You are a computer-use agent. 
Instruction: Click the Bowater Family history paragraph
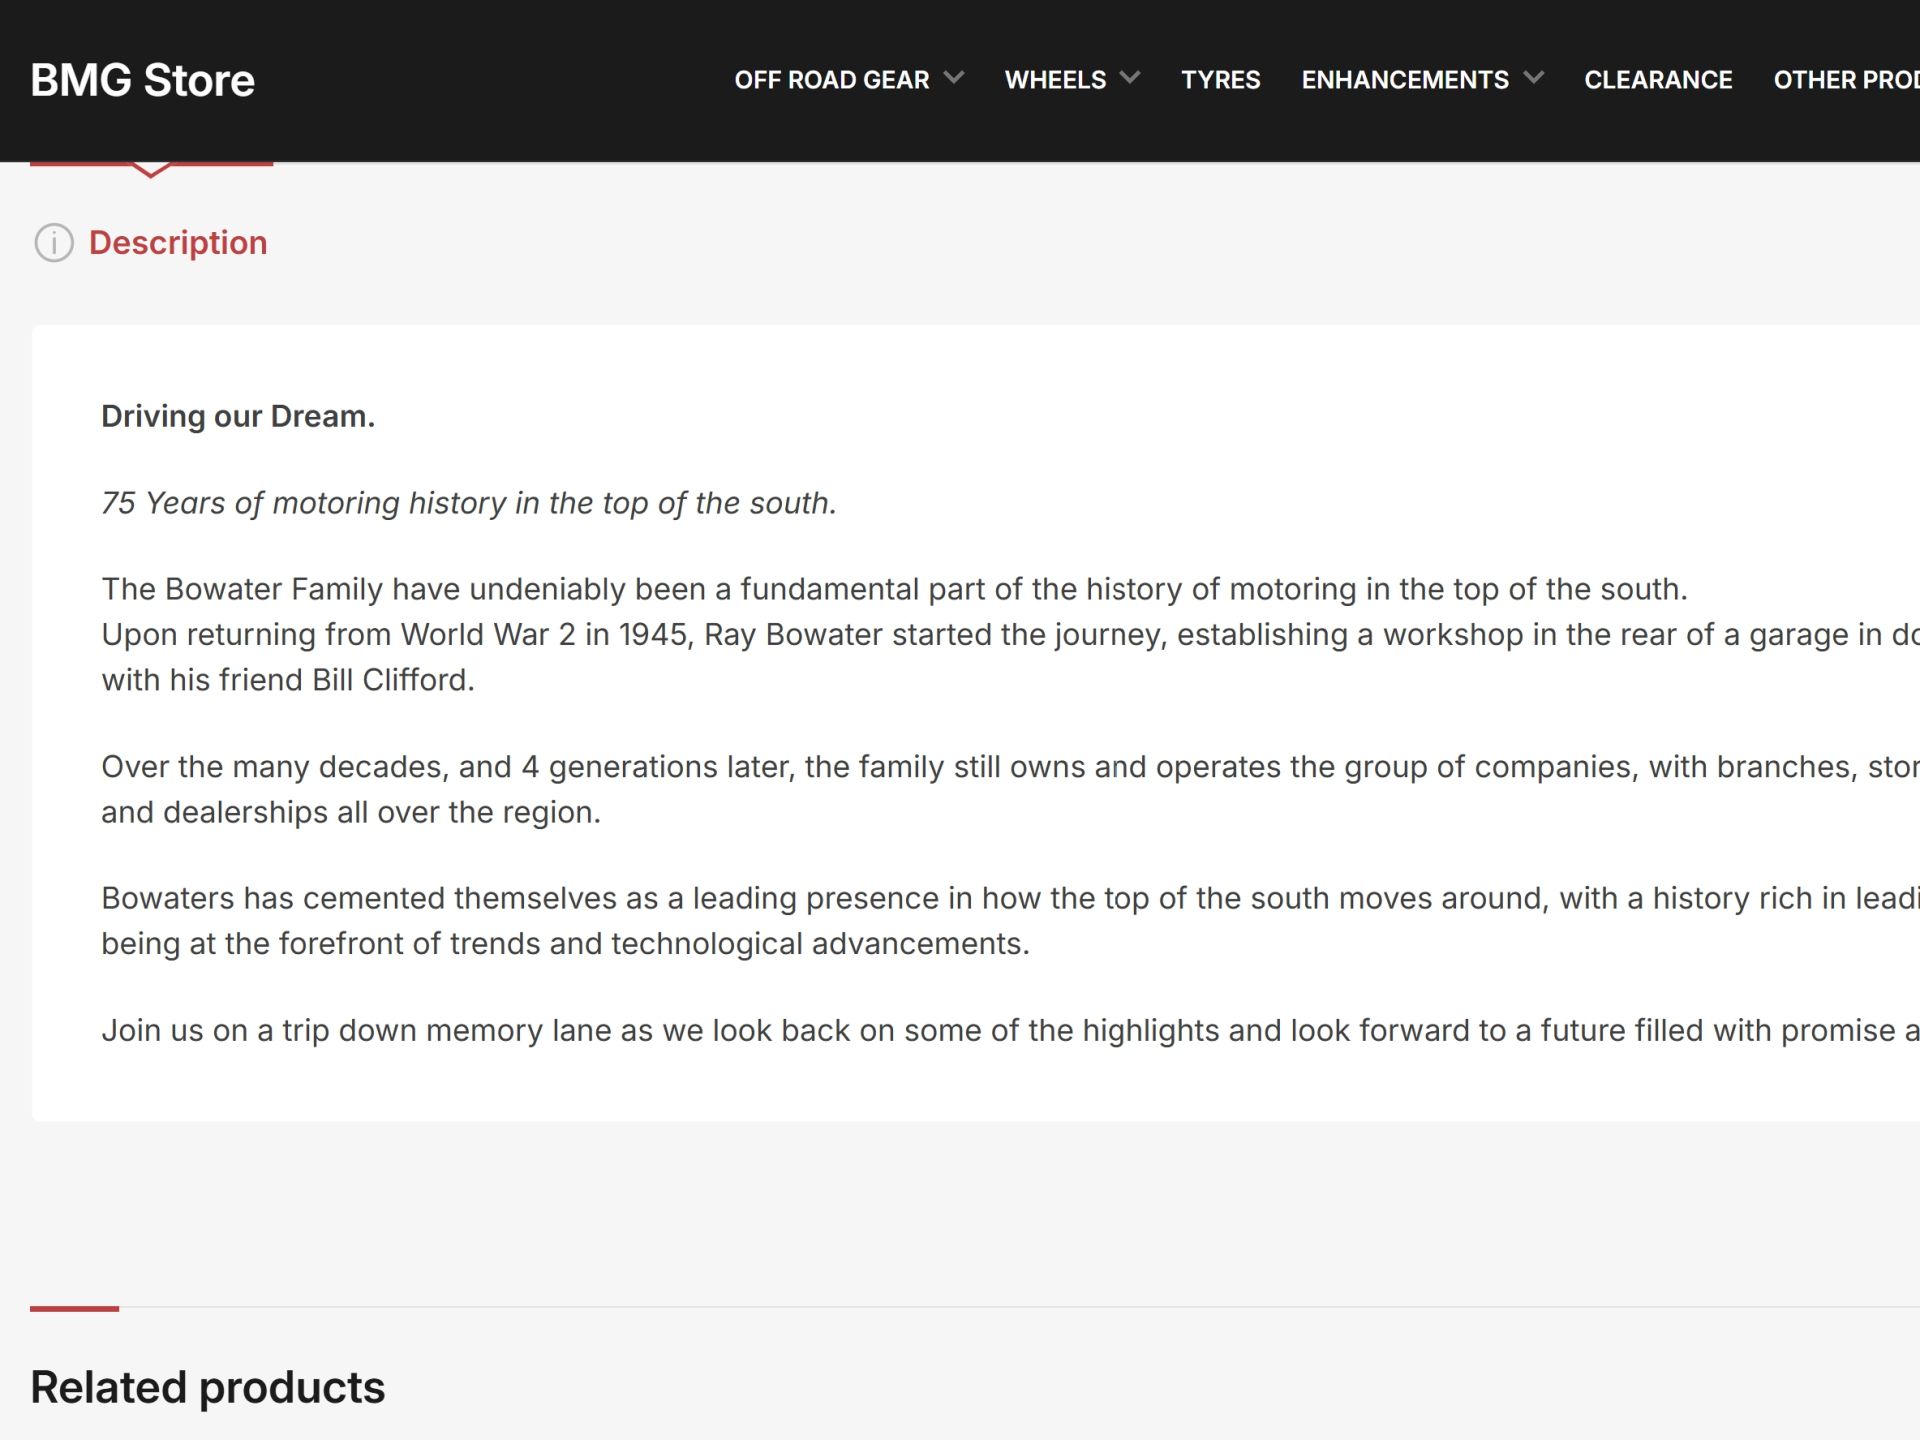[x=1010, y=634]
